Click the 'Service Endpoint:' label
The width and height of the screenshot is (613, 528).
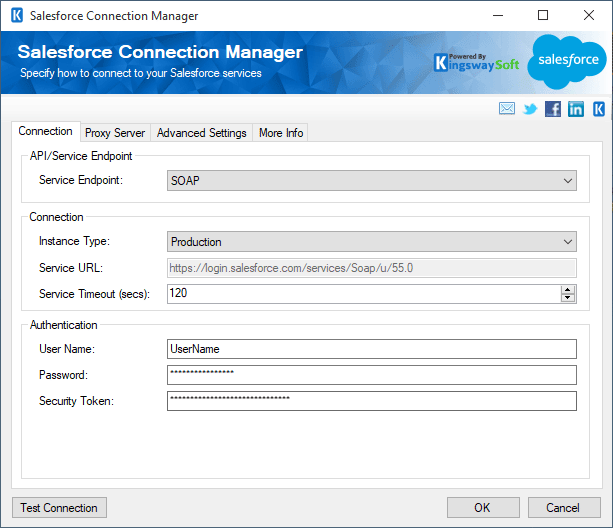point(81,180)
